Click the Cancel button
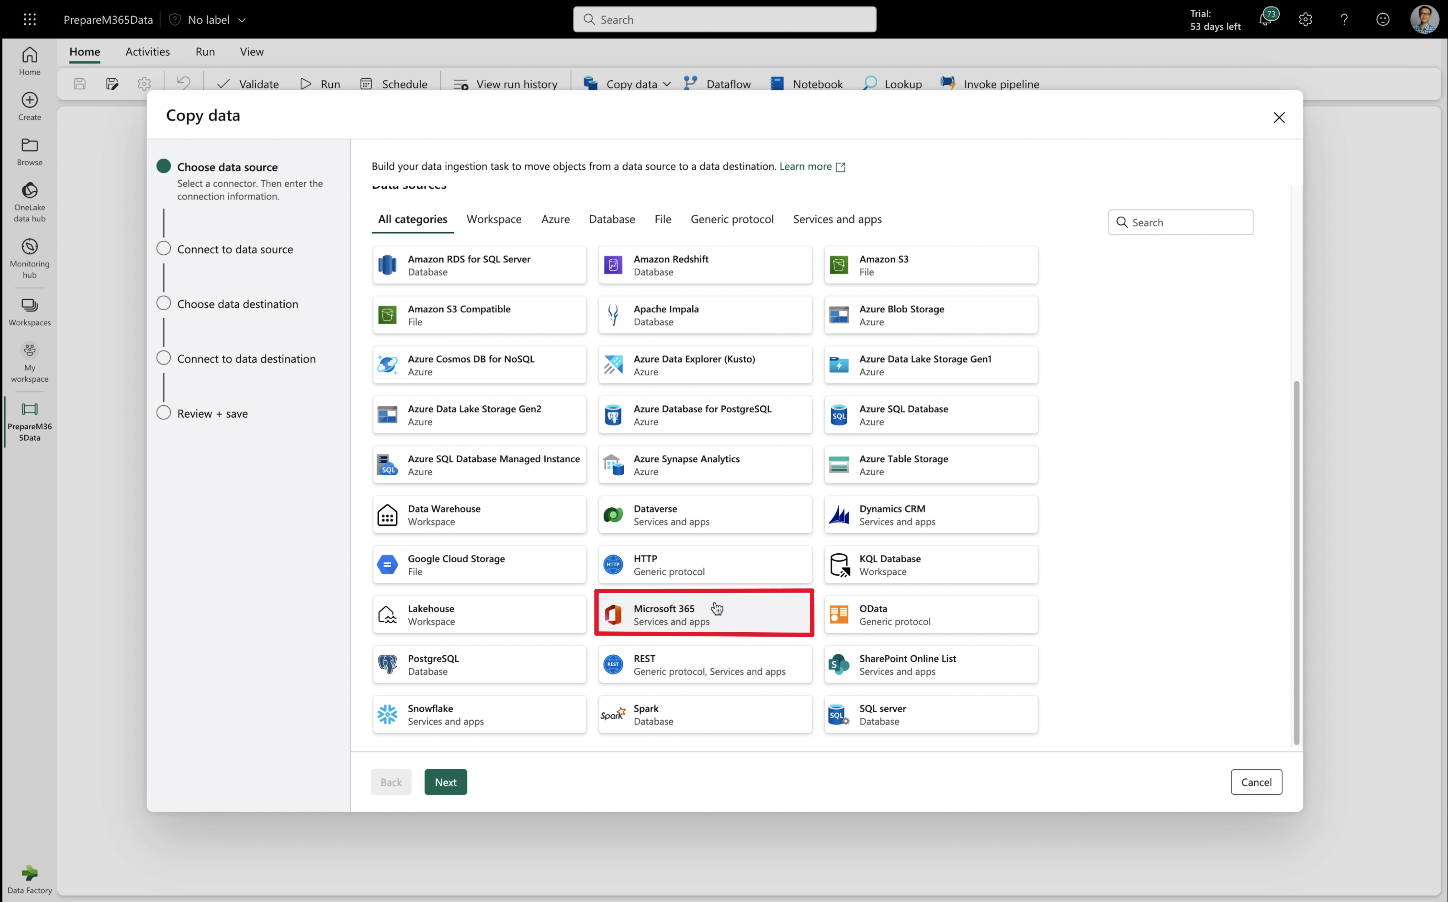Image resolution: width=1448 pixels, height=902 pixels. pos(1256,782)
